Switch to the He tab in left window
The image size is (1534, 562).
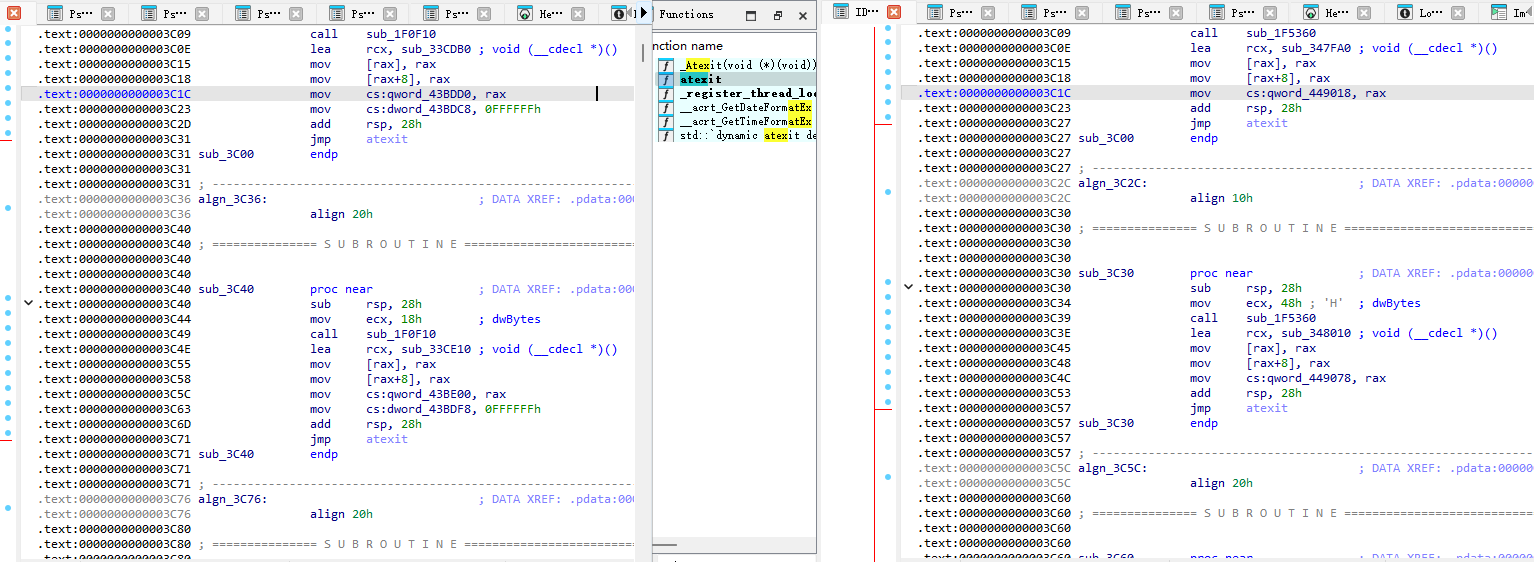[x=550, y=14]
